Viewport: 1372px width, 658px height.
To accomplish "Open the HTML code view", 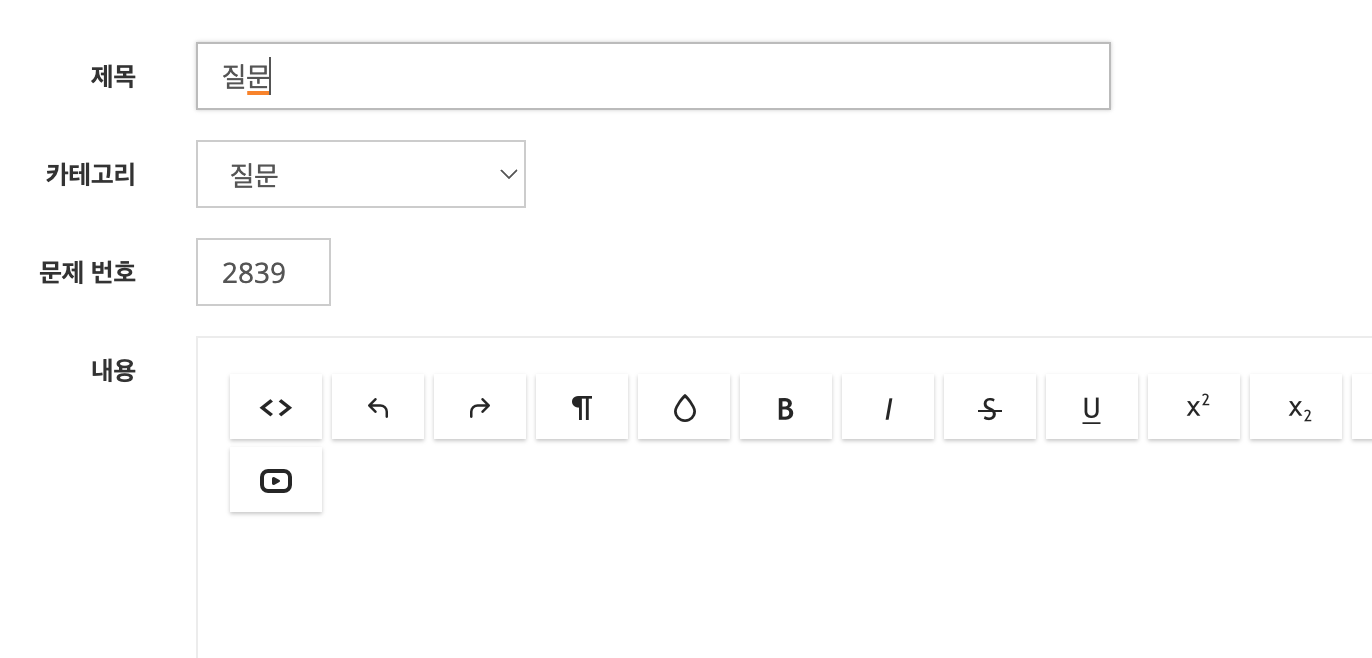I will 276,407.
